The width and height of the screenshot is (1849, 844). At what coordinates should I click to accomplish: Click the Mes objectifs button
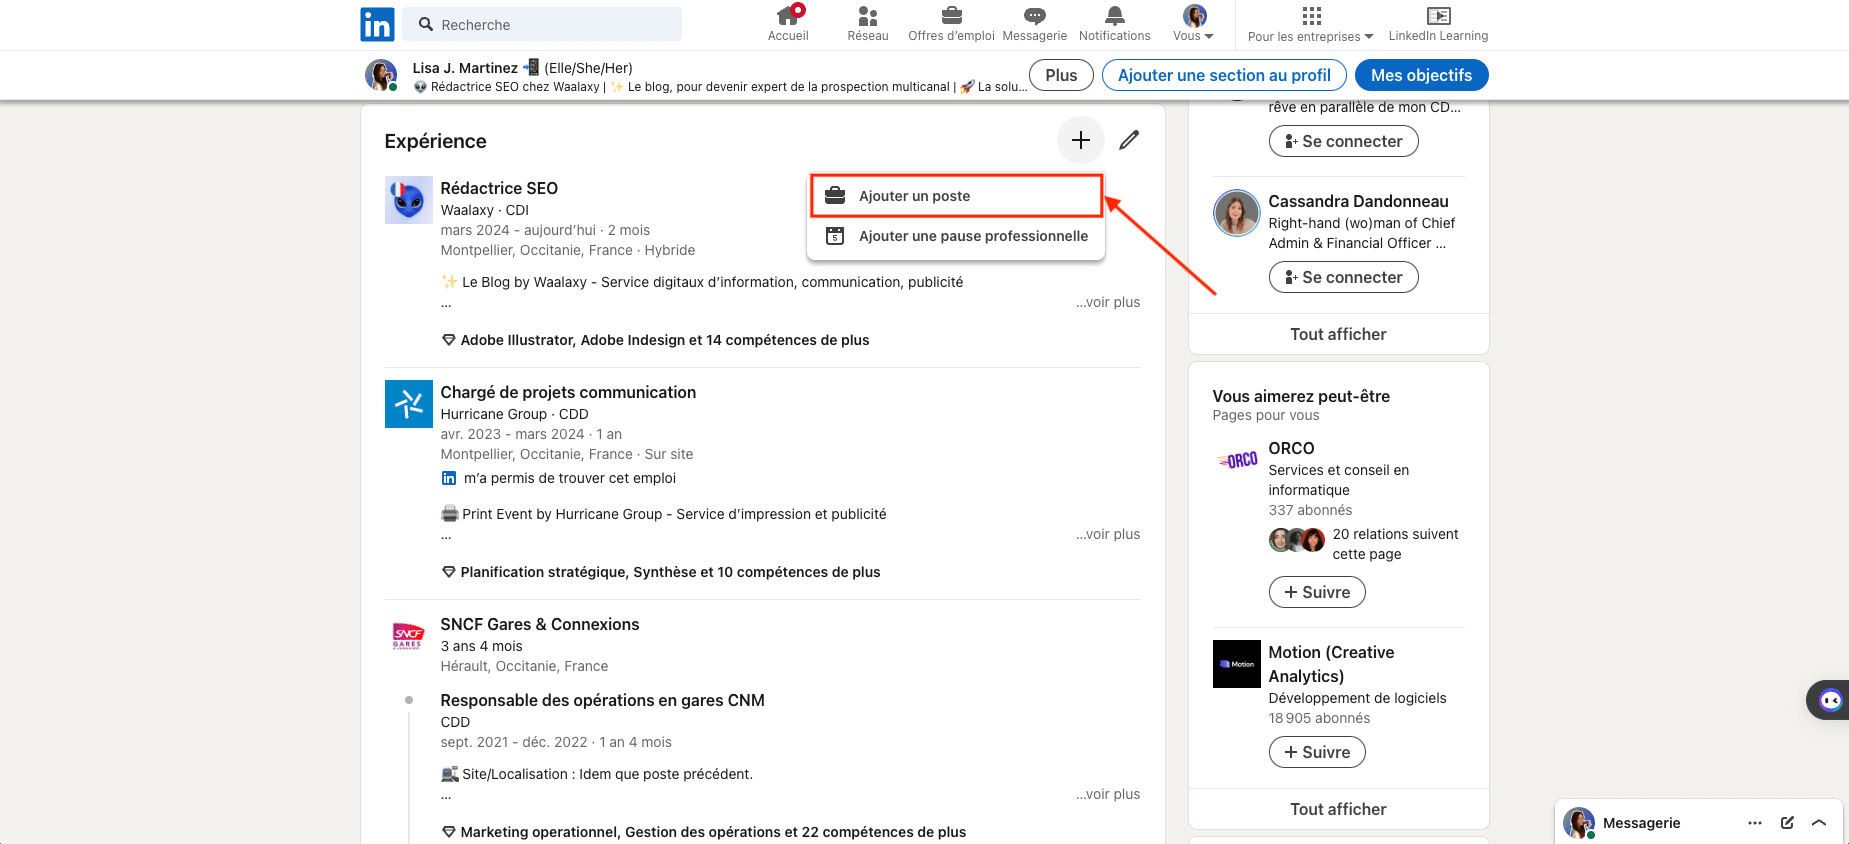(x=1421, y=75)
